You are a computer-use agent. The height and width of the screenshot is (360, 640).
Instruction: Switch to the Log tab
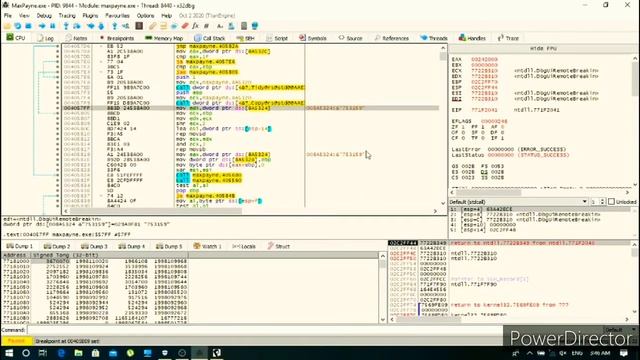coord(45,38)
